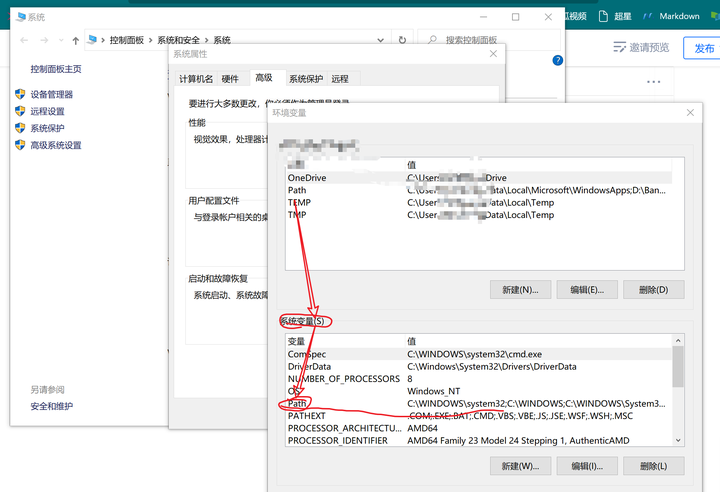
Task: Close the 环境变量 dialog
Action: pos(690,113)
